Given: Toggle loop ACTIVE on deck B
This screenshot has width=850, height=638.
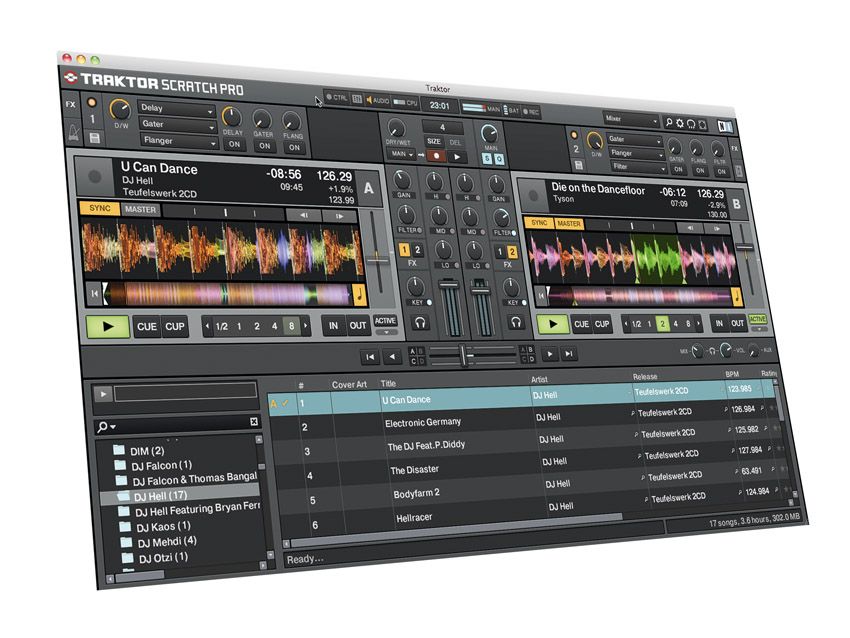Looking at the screenshot, I should [757, 319].
